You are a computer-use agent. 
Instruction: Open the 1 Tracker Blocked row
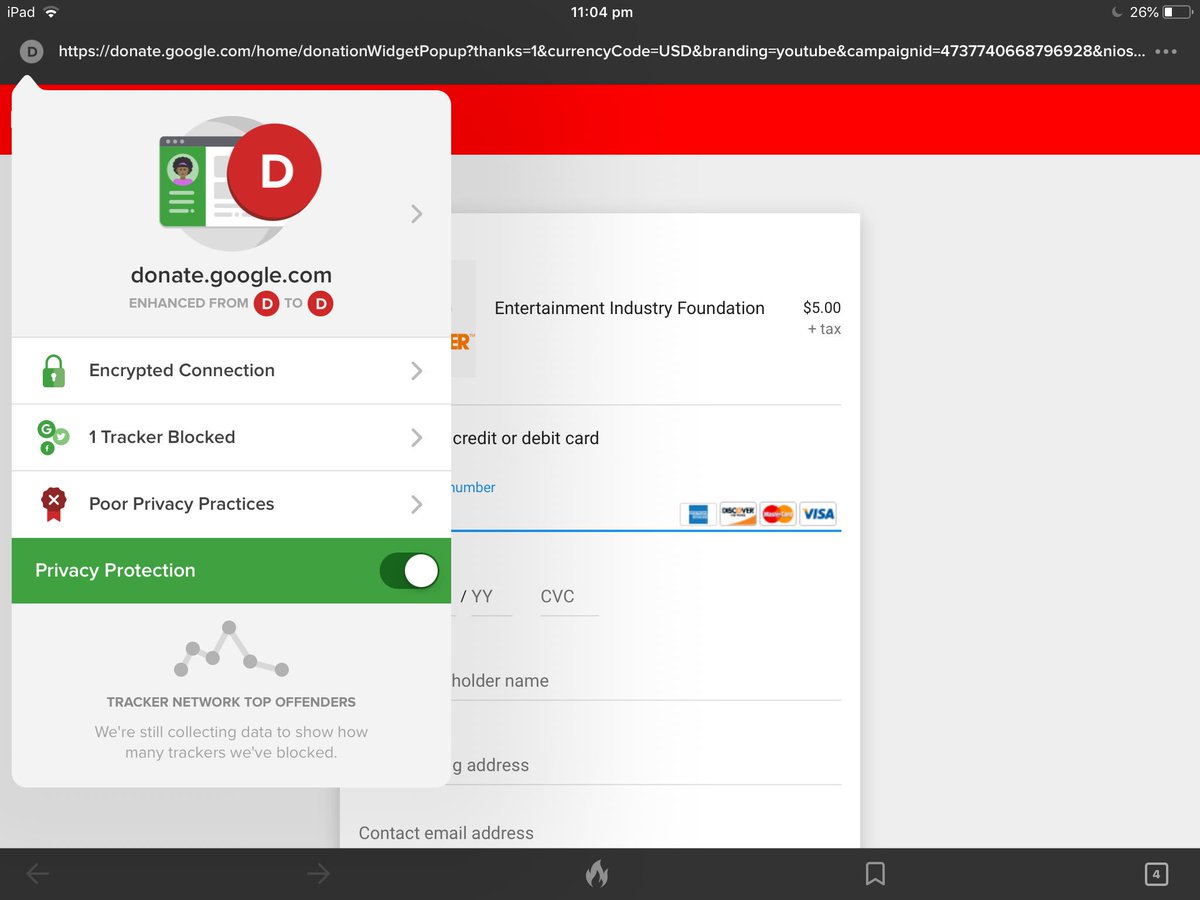click(x=231, y=437)
